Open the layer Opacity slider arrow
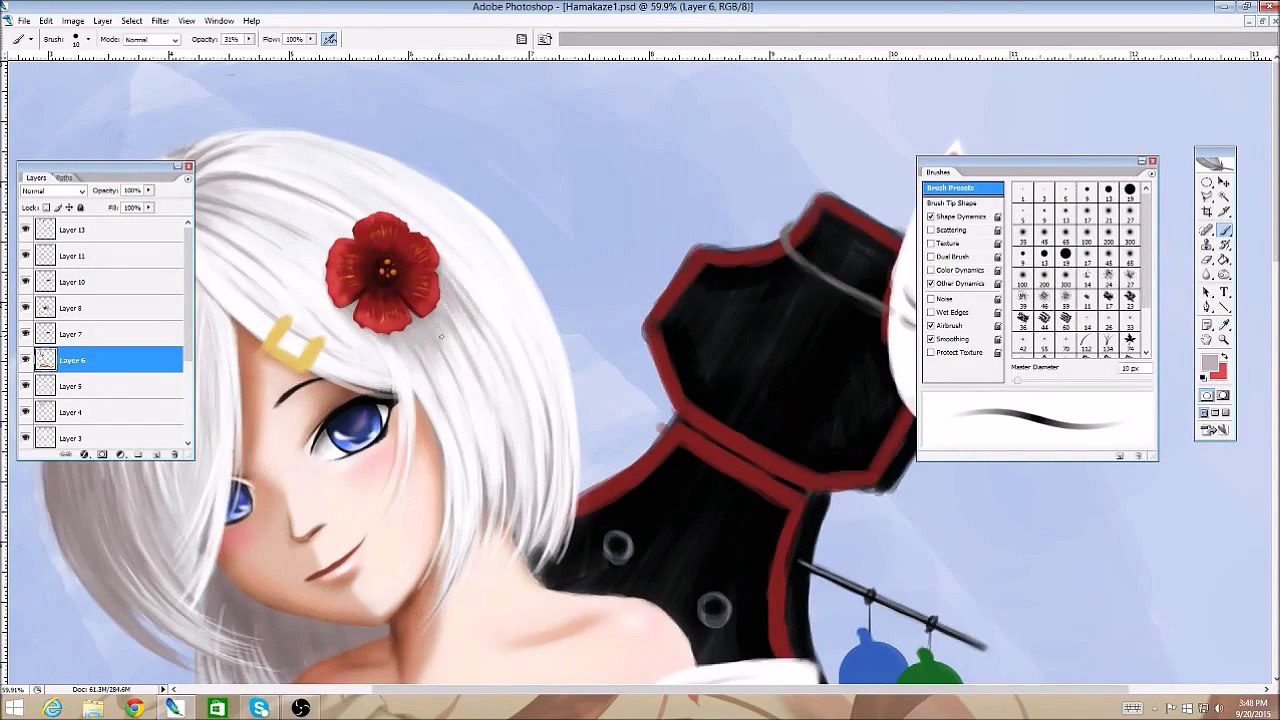The image size is (1280, 720). click(x=149, y=190)
